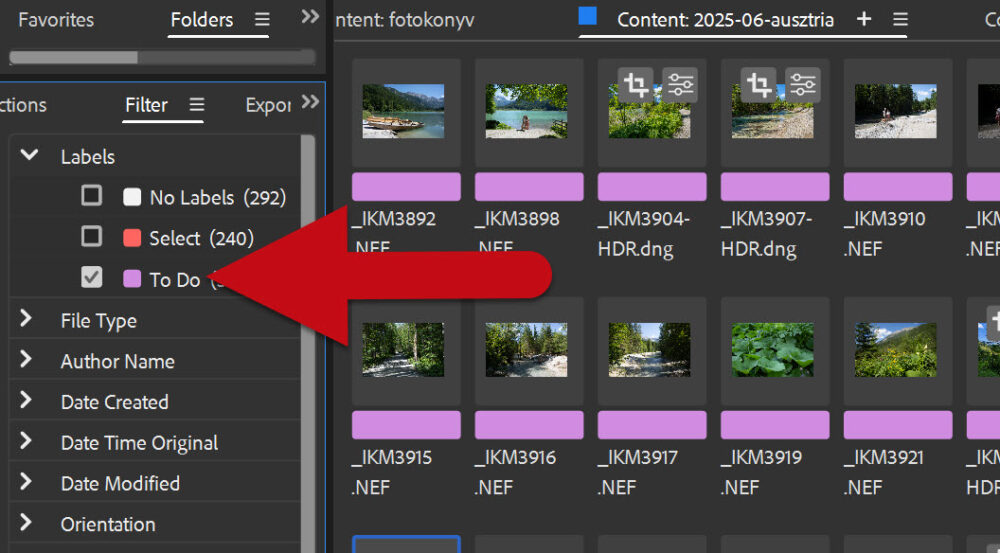The width and height of the screenshot is (1000, 553).
Task: Click the adjustments badge on _IKM3907-HDR.dng
Action: tap(803, 85)
